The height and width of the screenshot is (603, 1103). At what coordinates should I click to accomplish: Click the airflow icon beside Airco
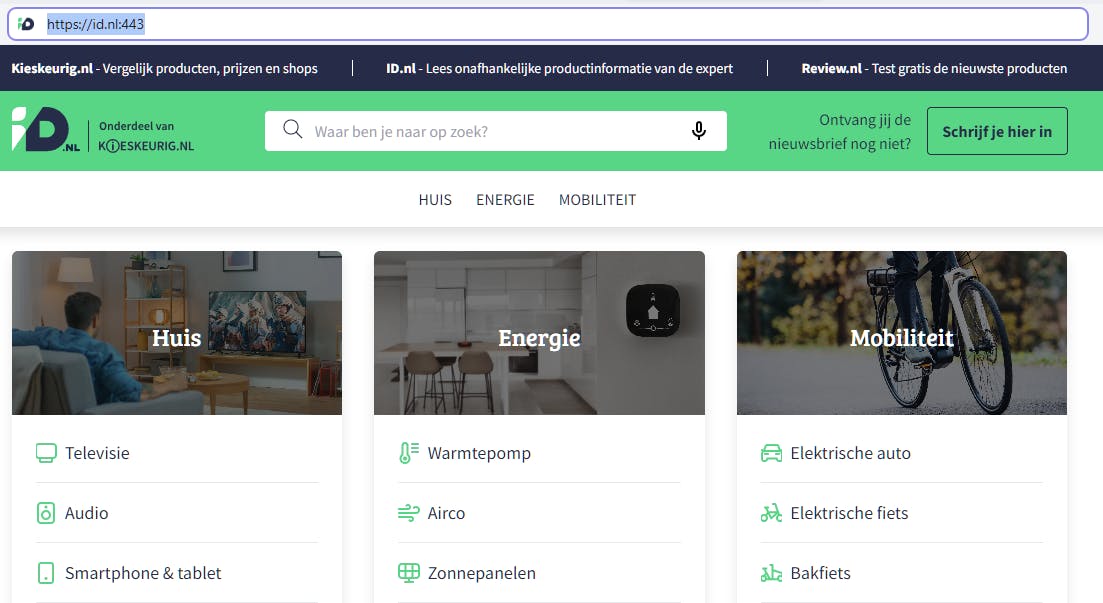406,512
